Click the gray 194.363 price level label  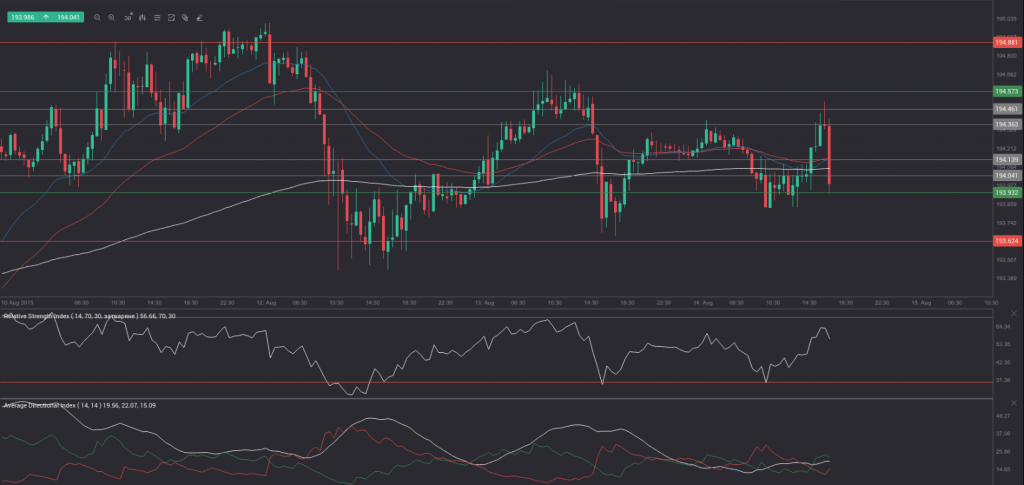1006,124
